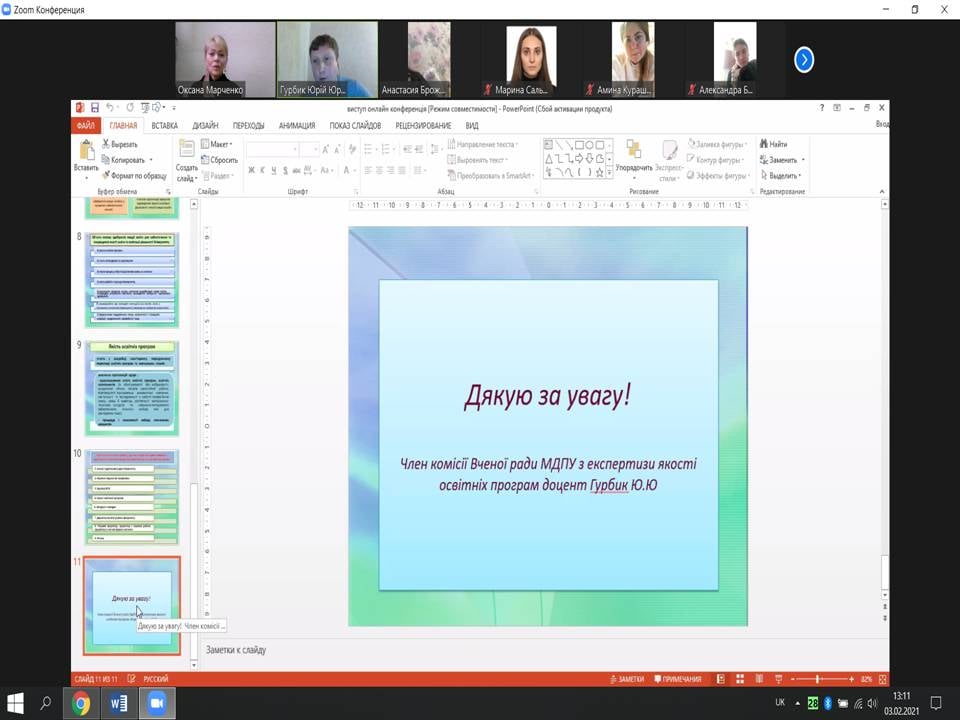Screen dimensions: 960x720
Task: Switch to slide sorter view icon
Action: 740,679
